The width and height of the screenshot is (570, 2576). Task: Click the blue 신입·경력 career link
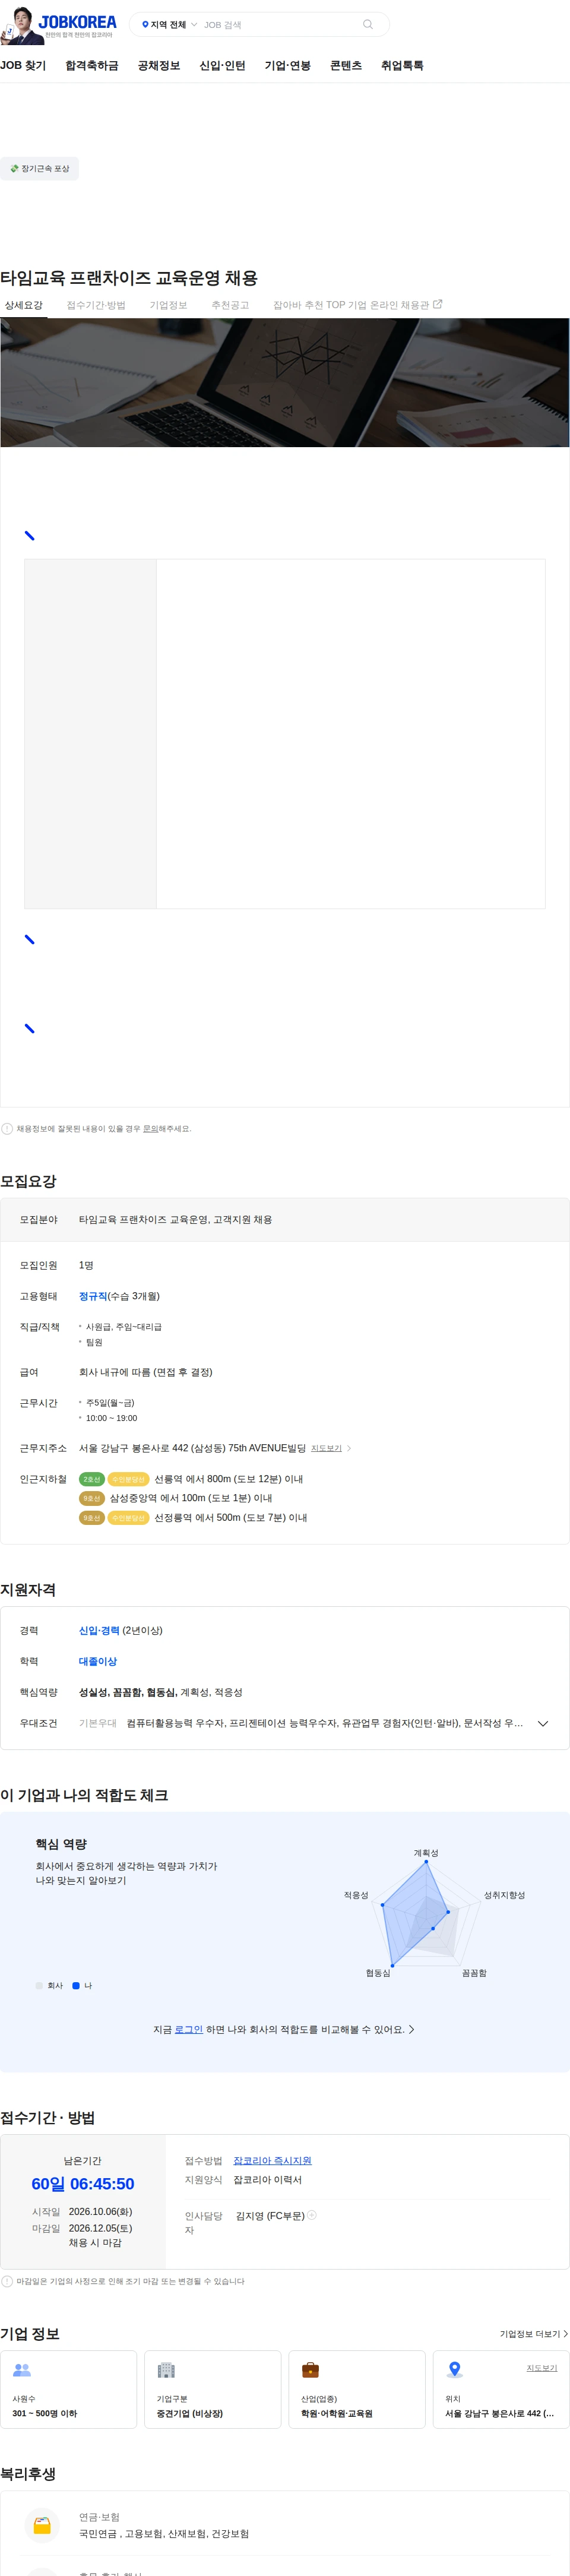pos(99,1630)
